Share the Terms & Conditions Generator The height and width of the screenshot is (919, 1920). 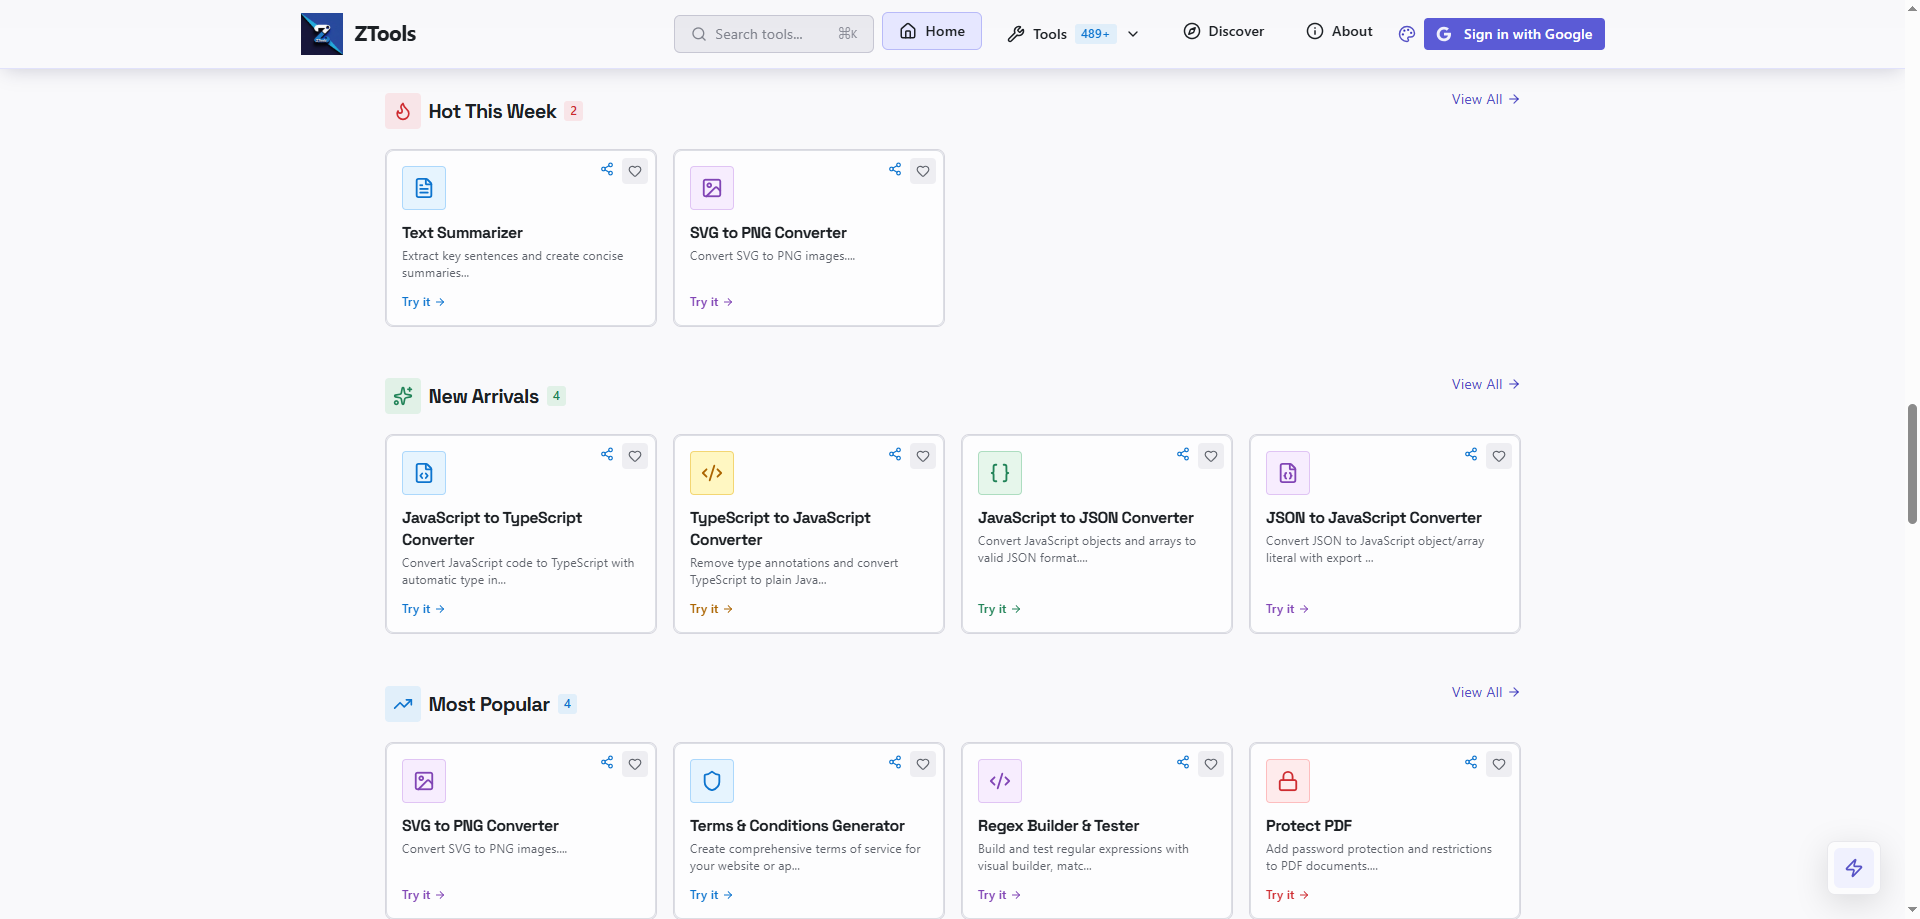click(895, 762)
